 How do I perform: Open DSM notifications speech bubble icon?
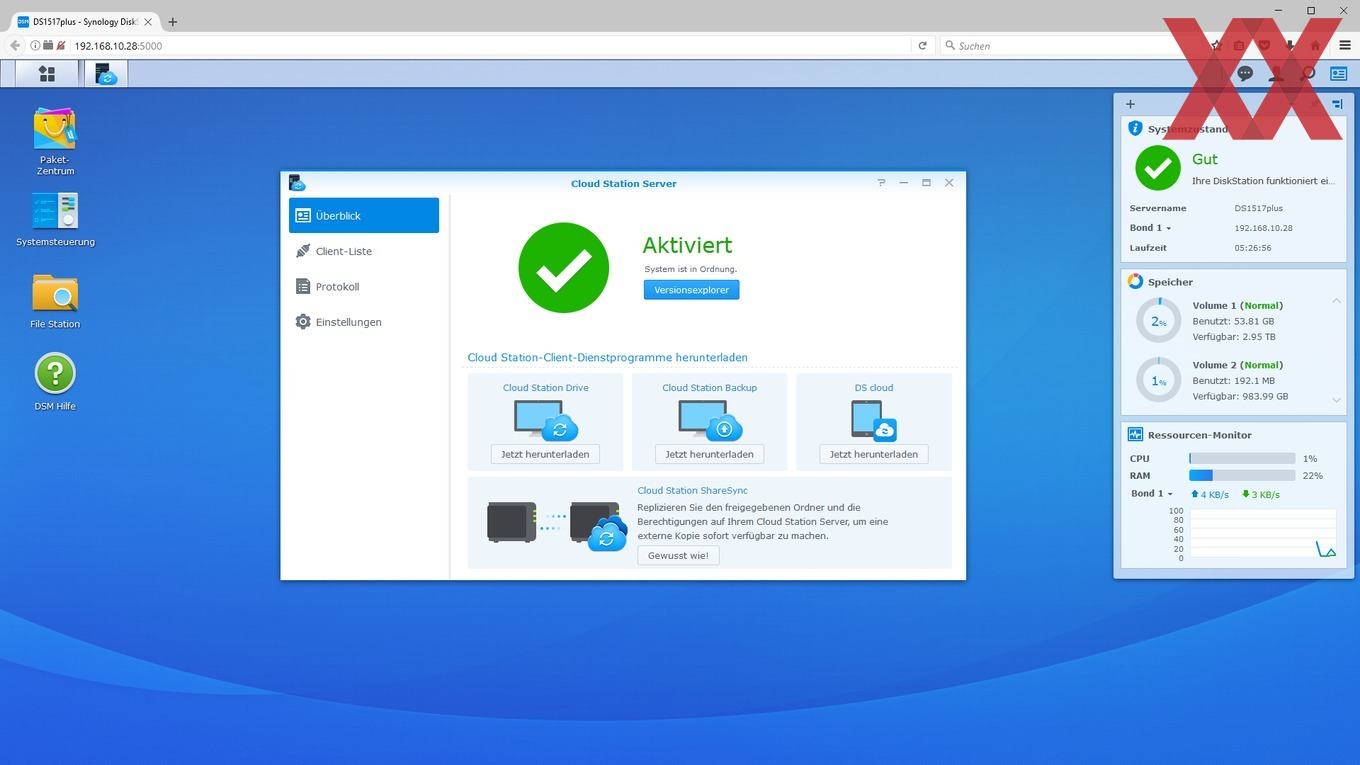[x=1245, y=73]
